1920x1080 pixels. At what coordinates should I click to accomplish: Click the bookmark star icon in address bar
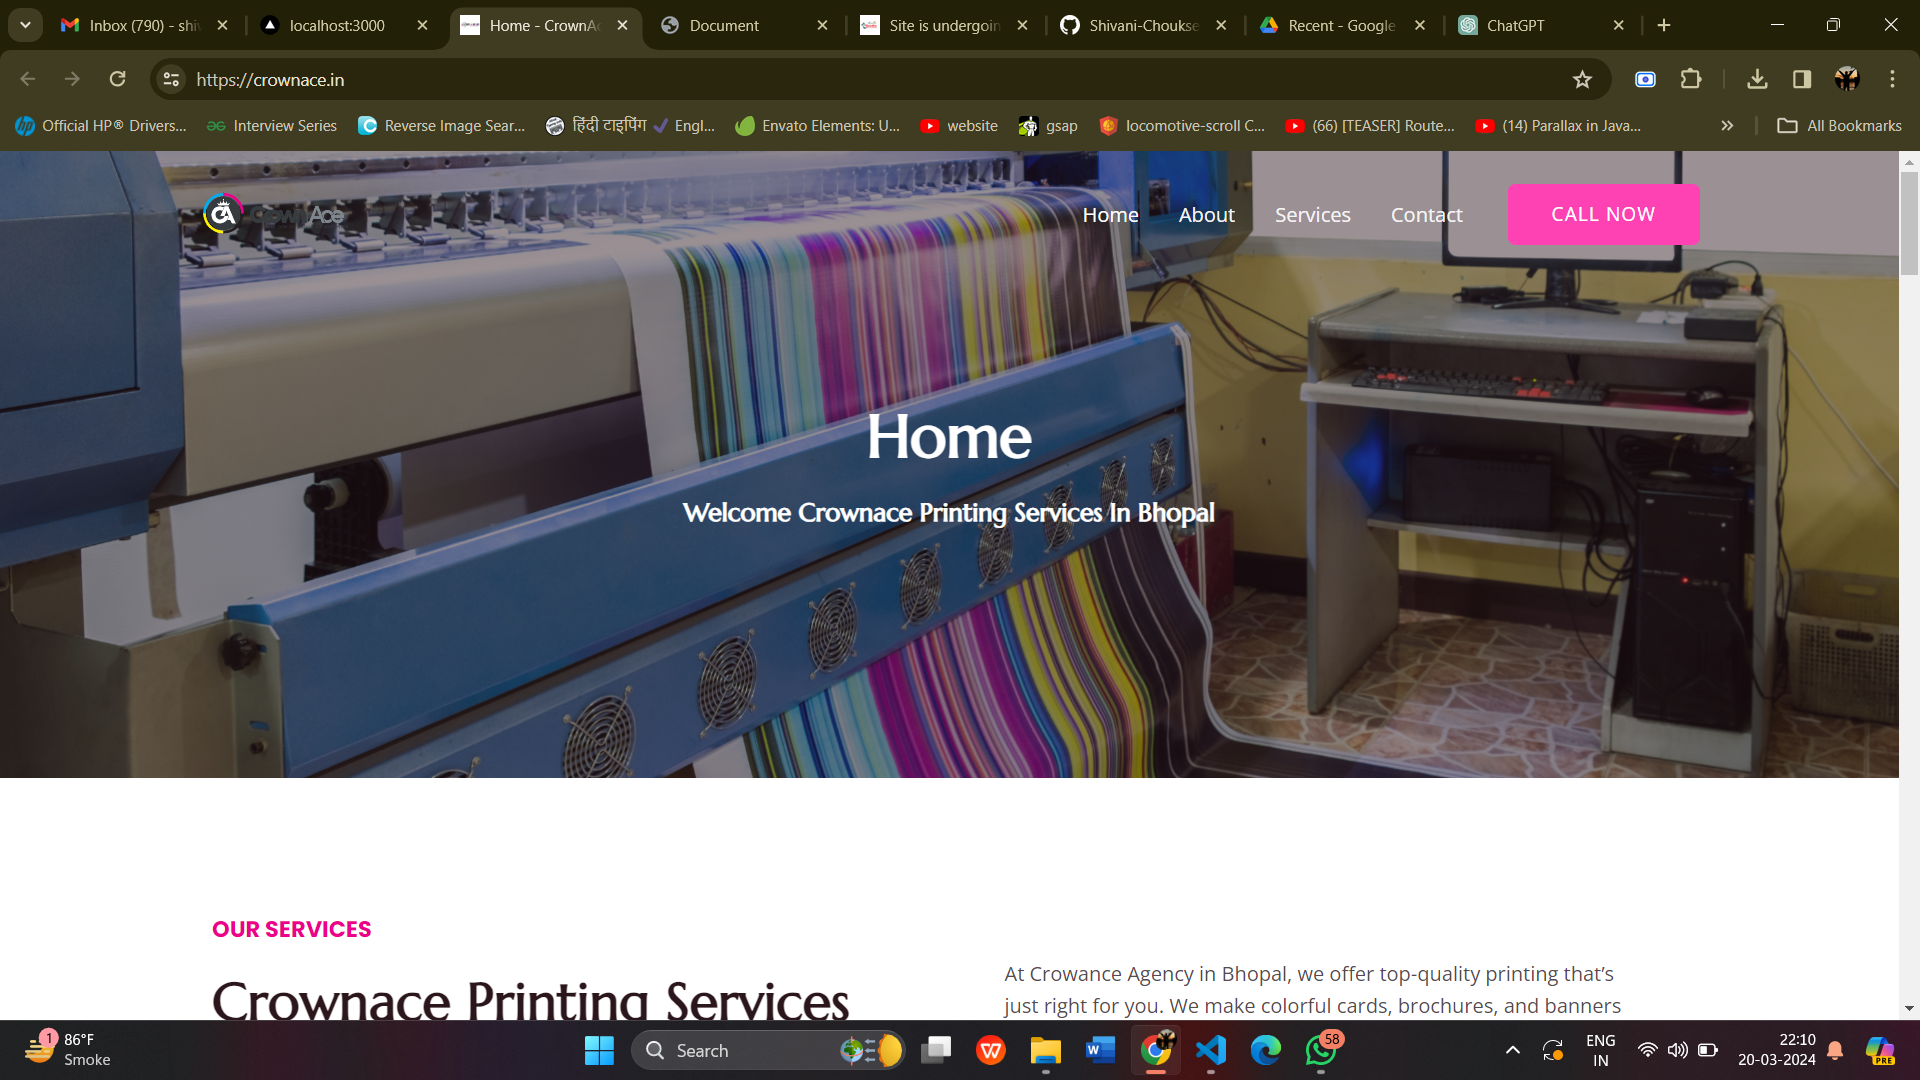pos(1582,80)
